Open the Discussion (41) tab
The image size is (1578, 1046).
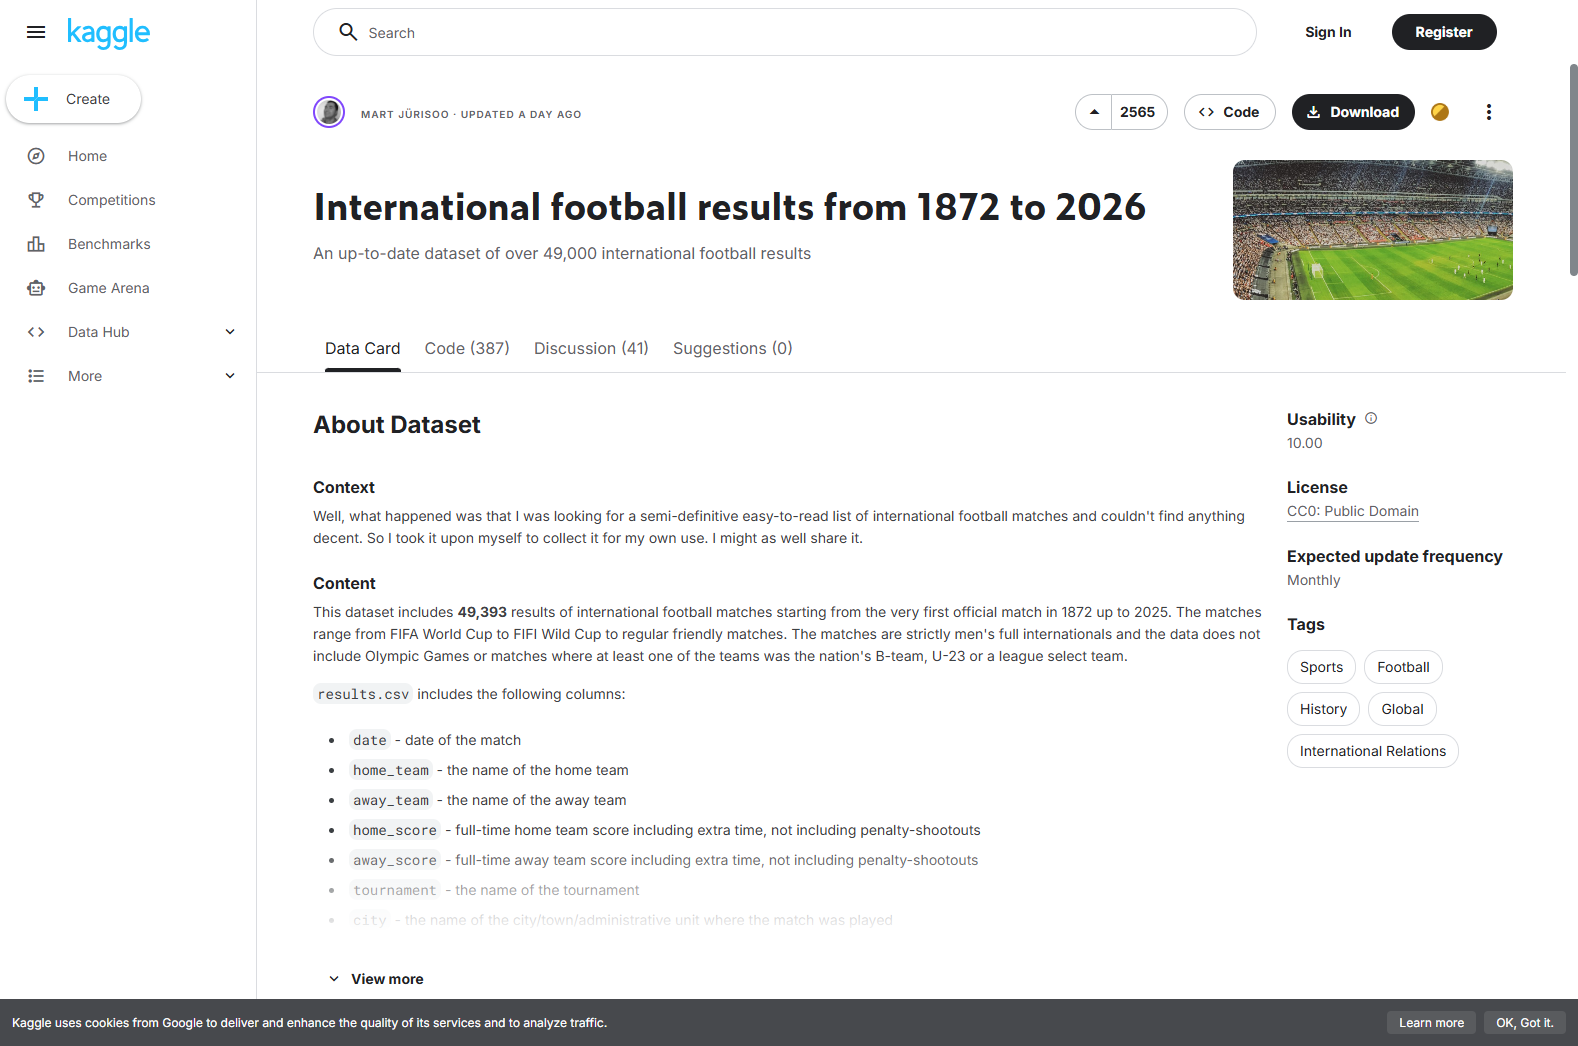pos(591,348)
